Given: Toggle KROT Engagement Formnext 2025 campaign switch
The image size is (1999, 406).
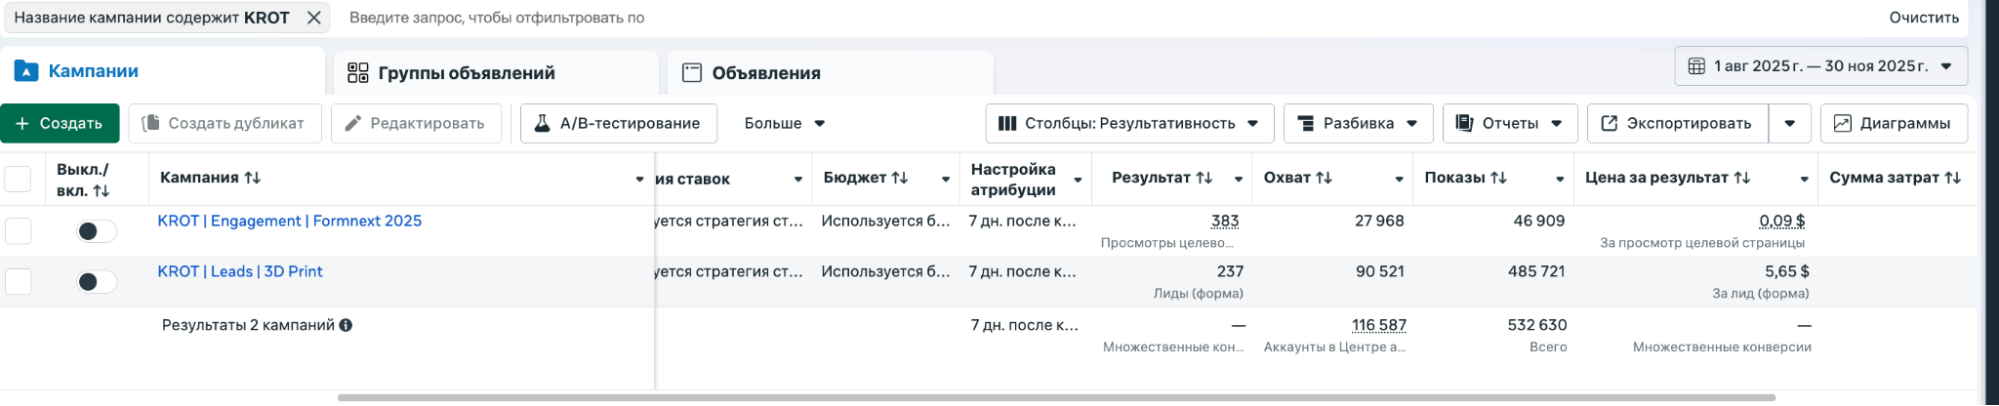Looking at the screenshot, I should pos(96,231).
